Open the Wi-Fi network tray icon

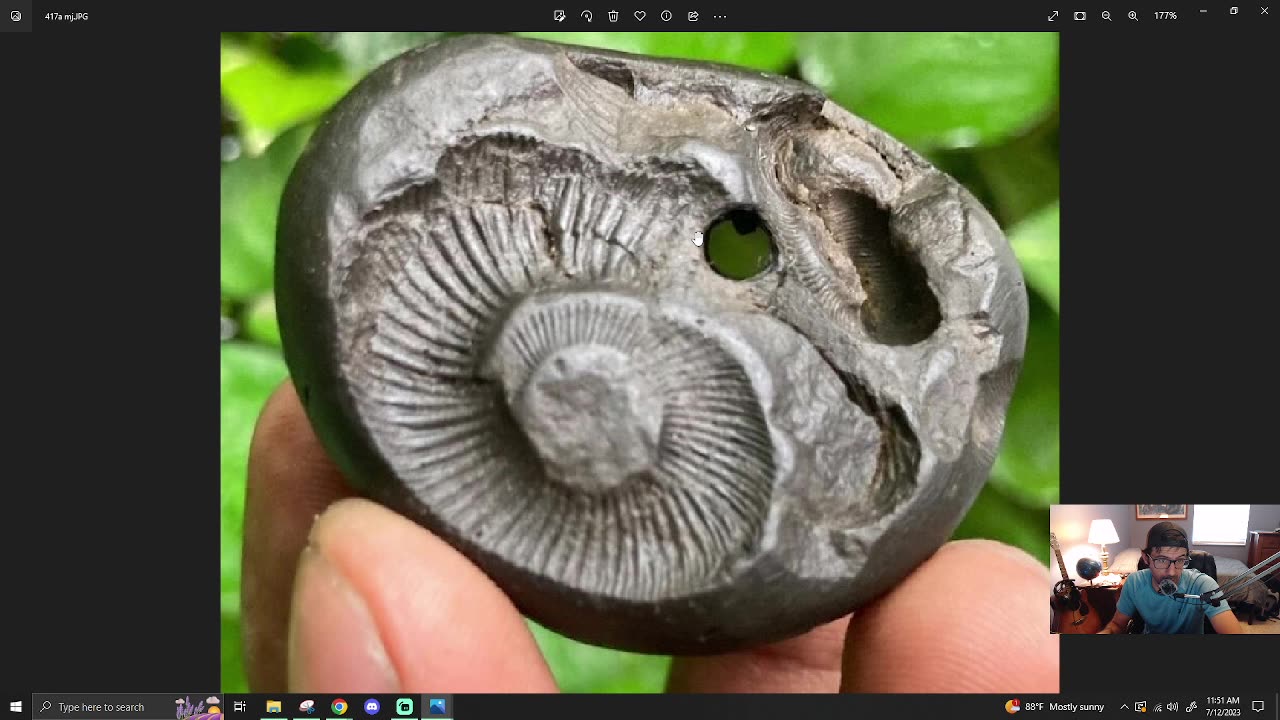1157,707
